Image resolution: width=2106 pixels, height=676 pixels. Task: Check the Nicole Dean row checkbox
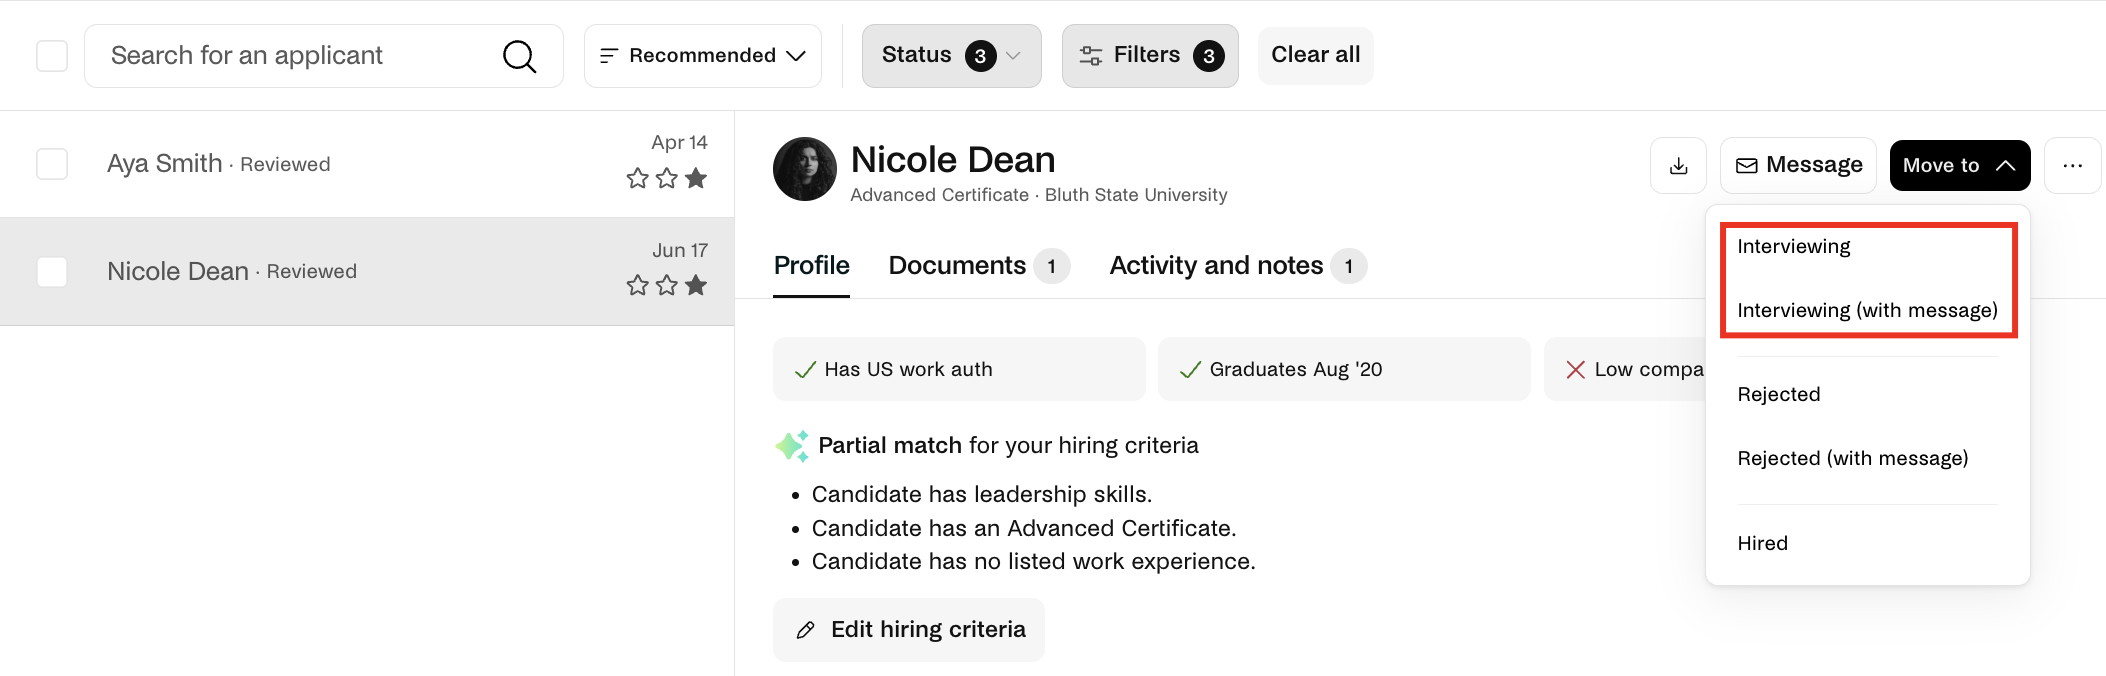pyautogui.click(x=52, y=272)
